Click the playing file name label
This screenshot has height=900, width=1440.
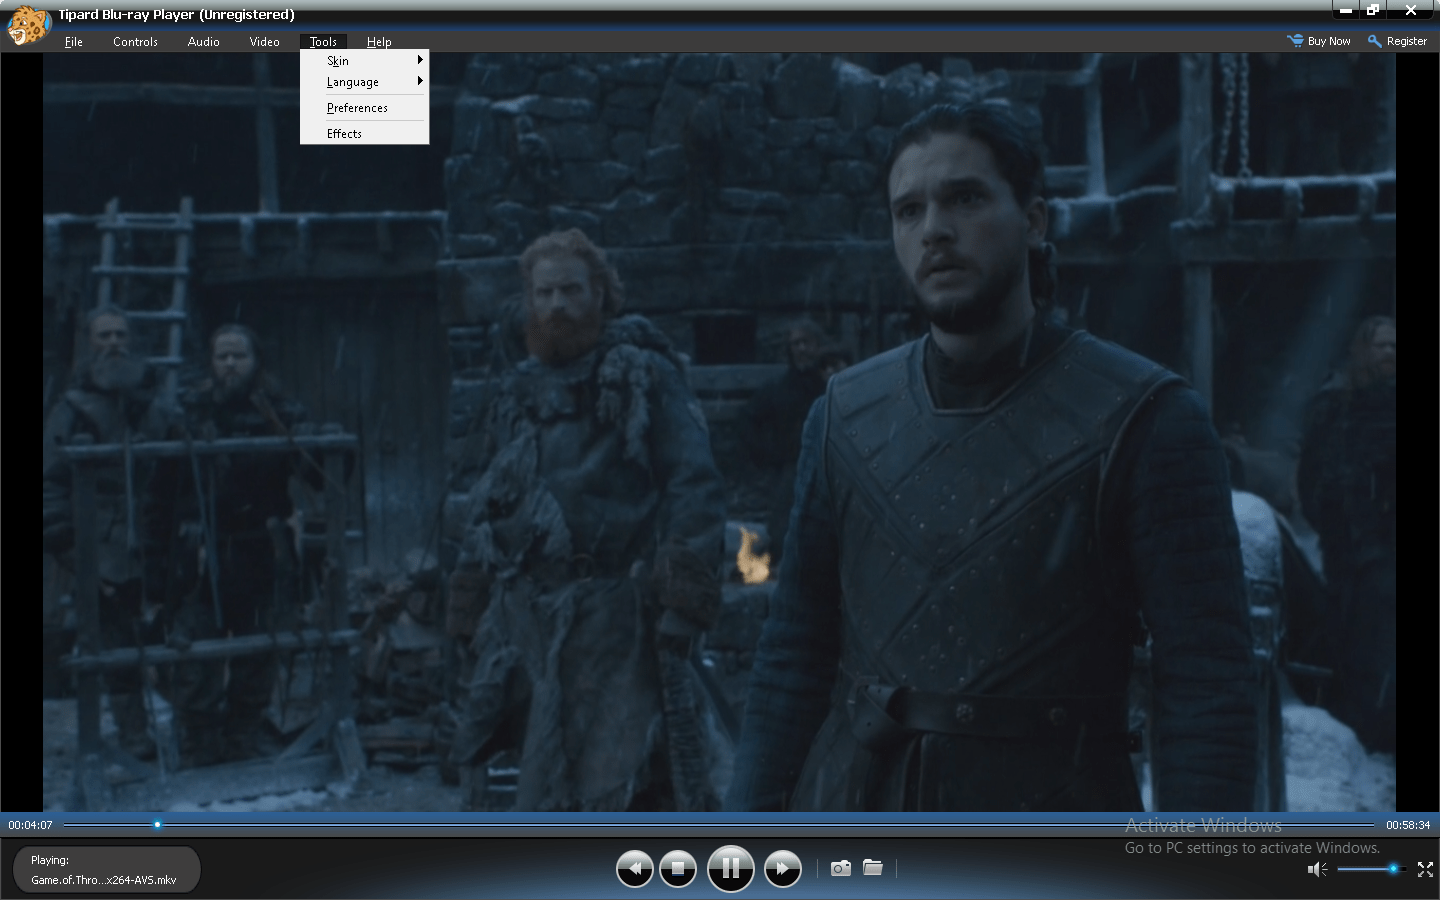(104, 880)
